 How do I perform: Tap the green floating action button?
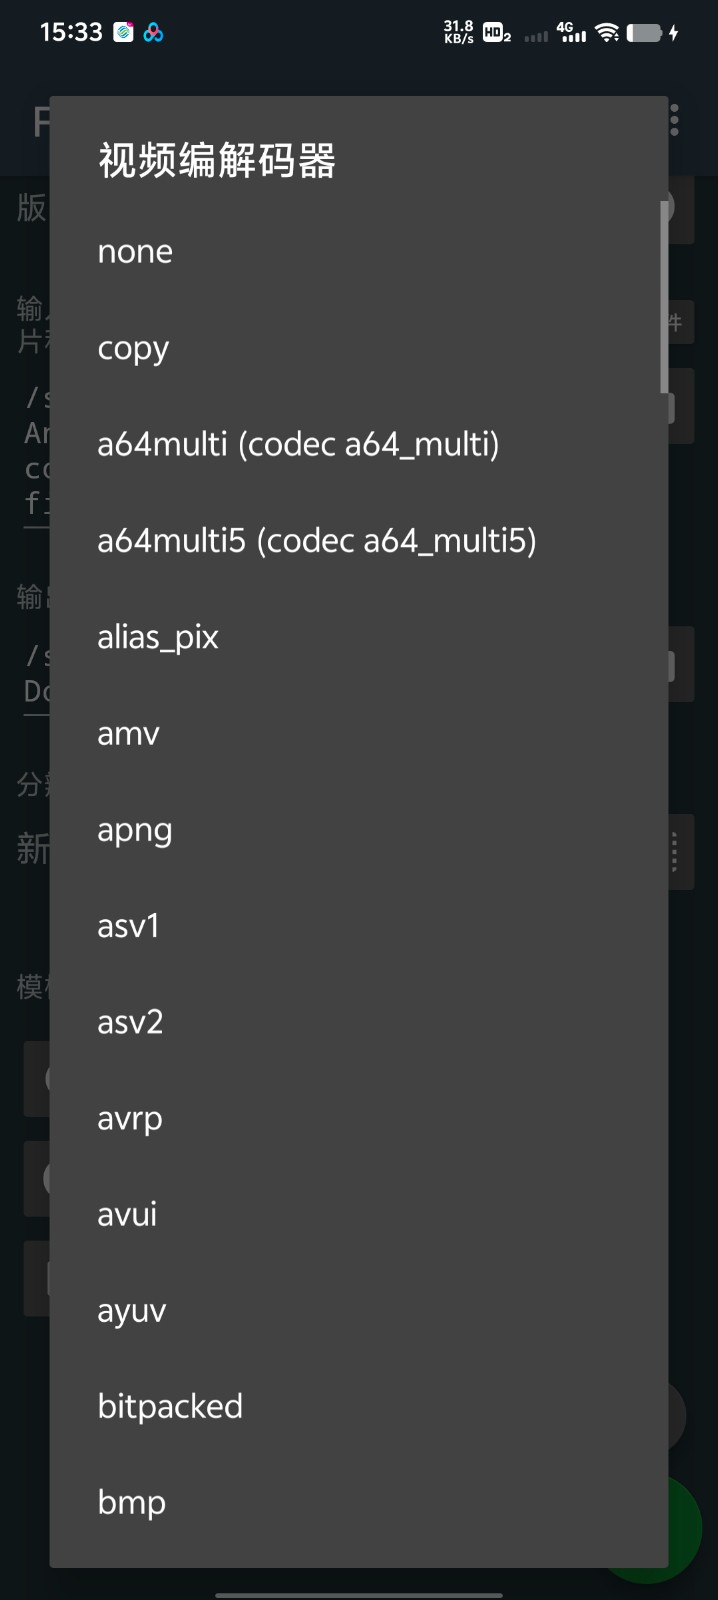point(686,1530)
